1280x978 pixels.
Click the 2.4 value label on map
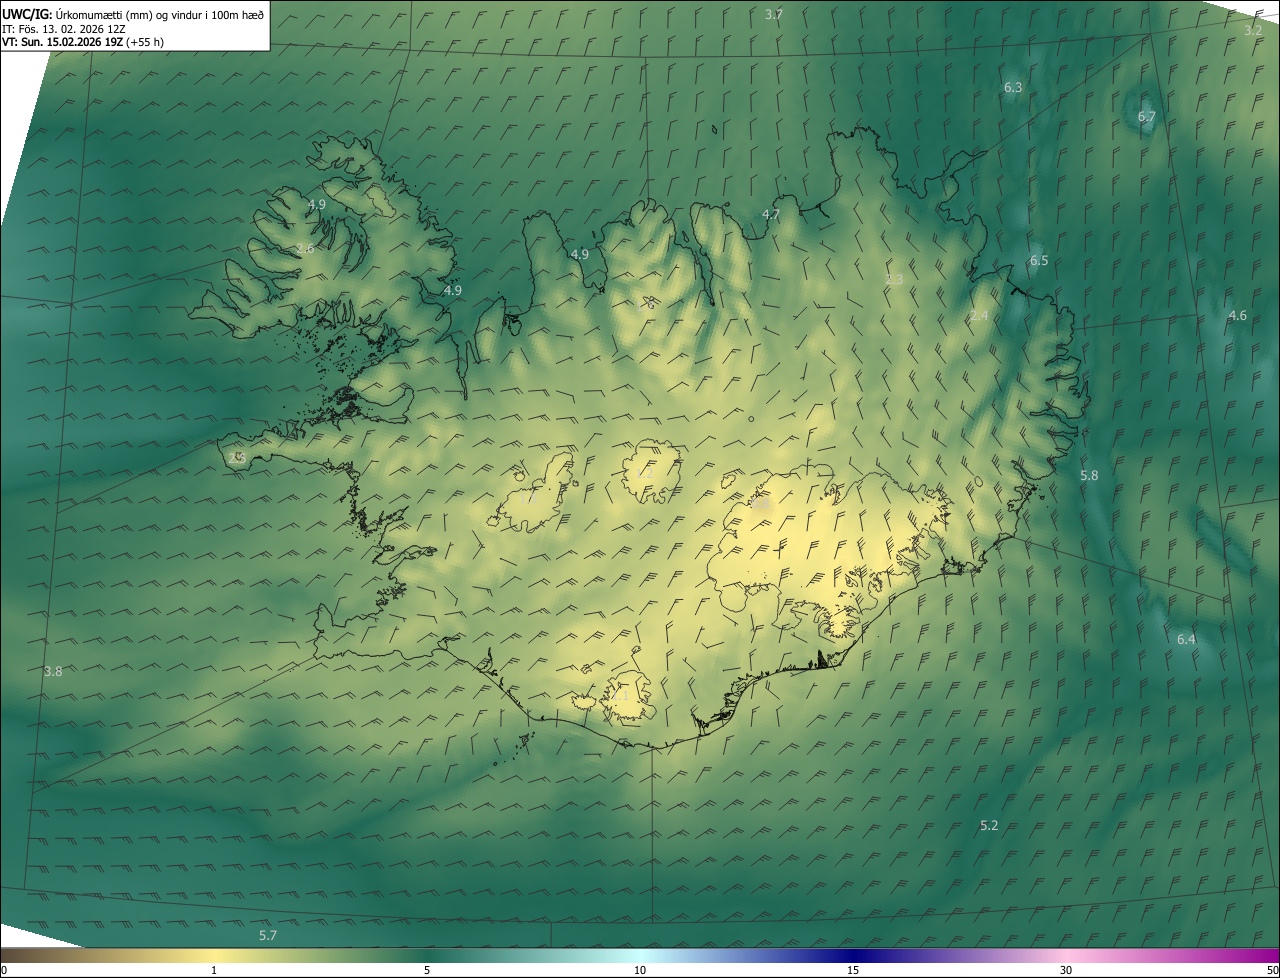(x=979, y=315)
